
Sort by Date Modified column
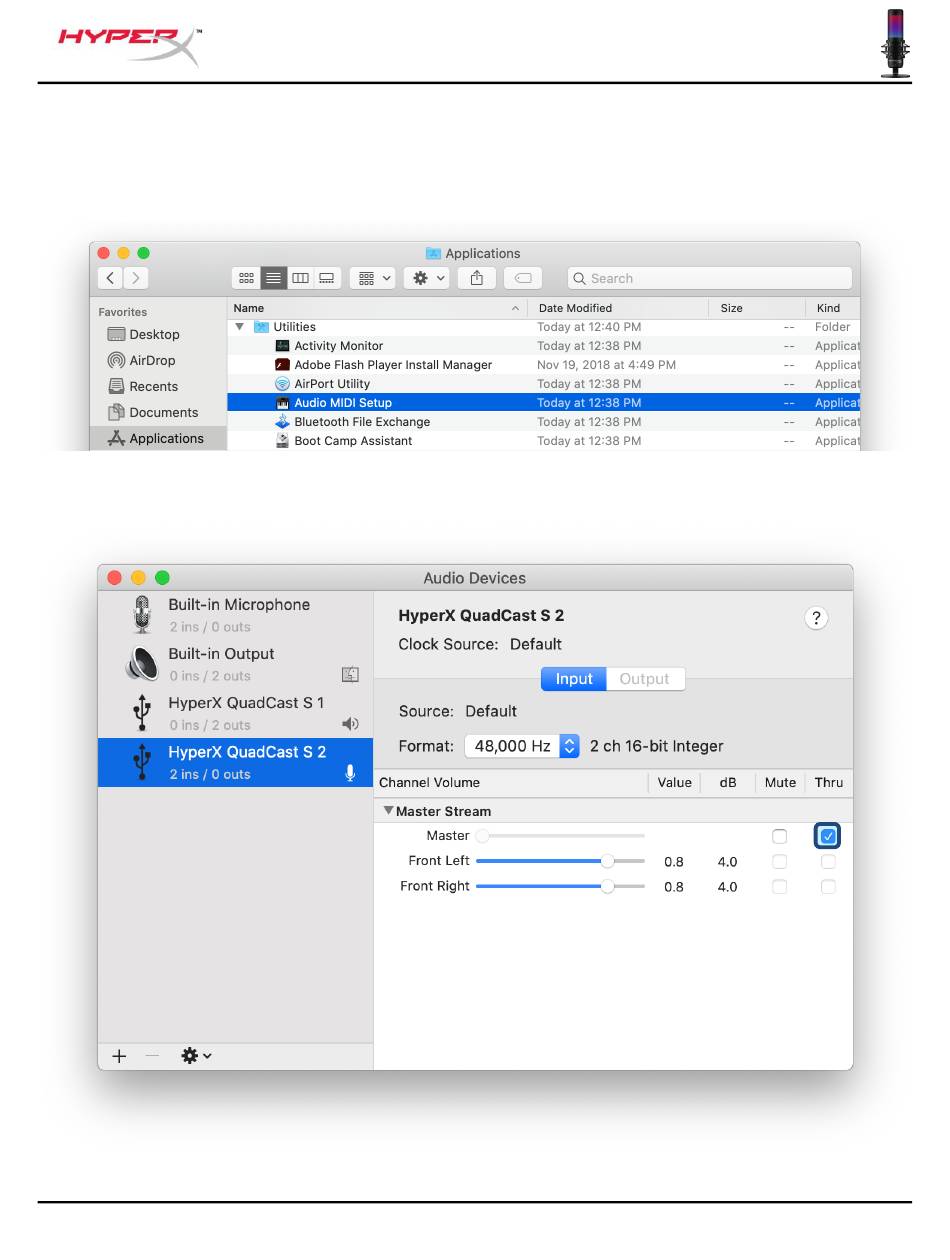(618, 308)
